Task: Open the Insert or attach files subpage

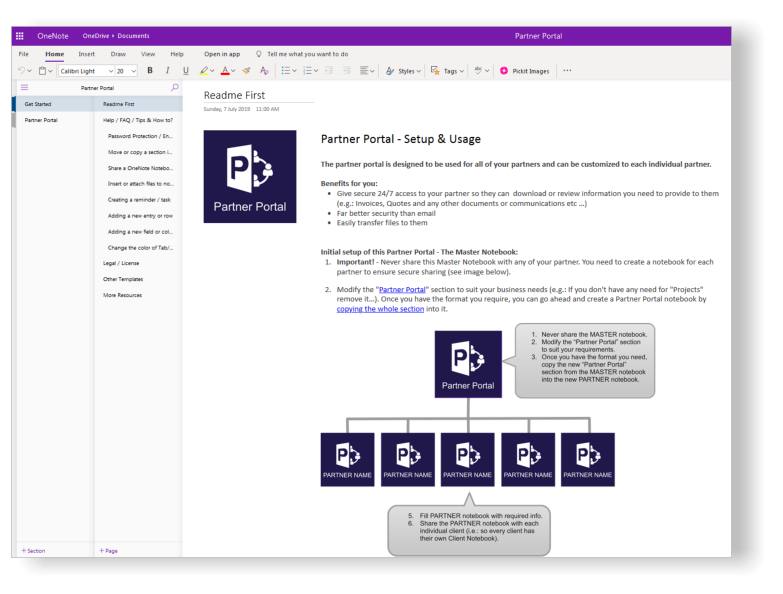Action: coord(138,184)
